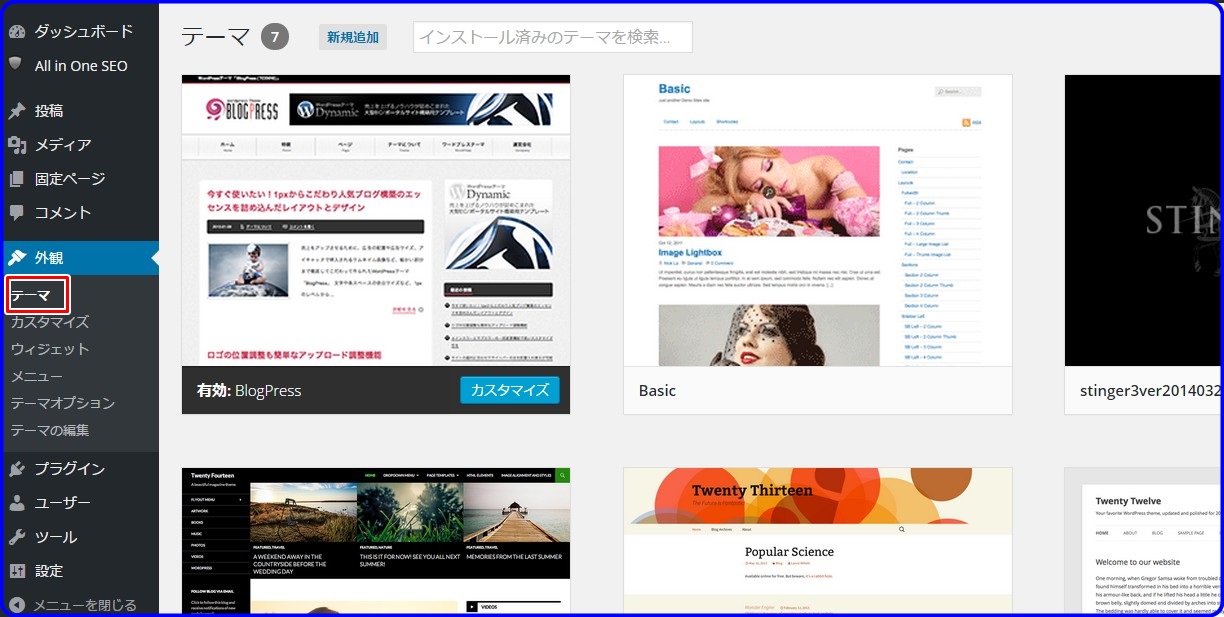This screenshot has height=617, width=1224.
Task: Open the BlogPress theme screenshot
Action: click(x=376, y=220)
